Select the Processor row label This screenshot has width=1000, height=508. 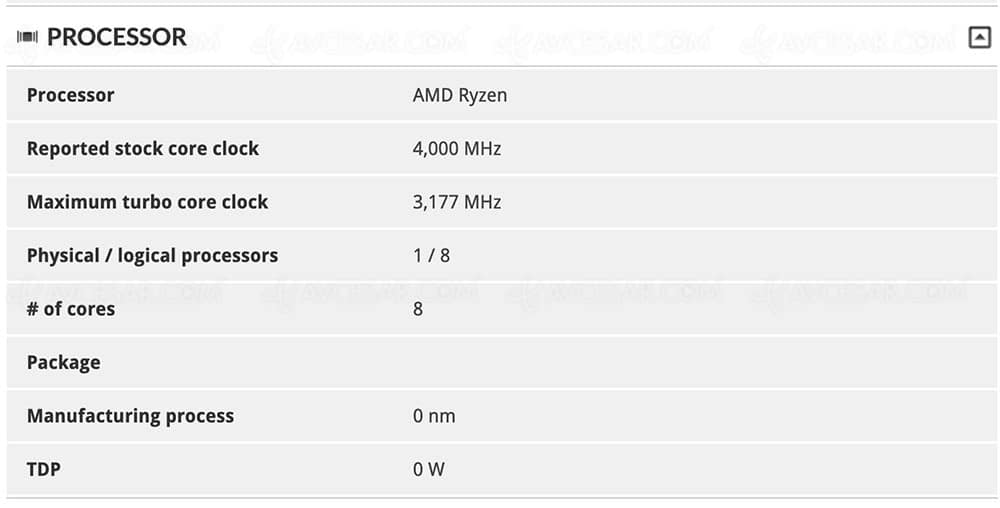[x=70, y=95]
